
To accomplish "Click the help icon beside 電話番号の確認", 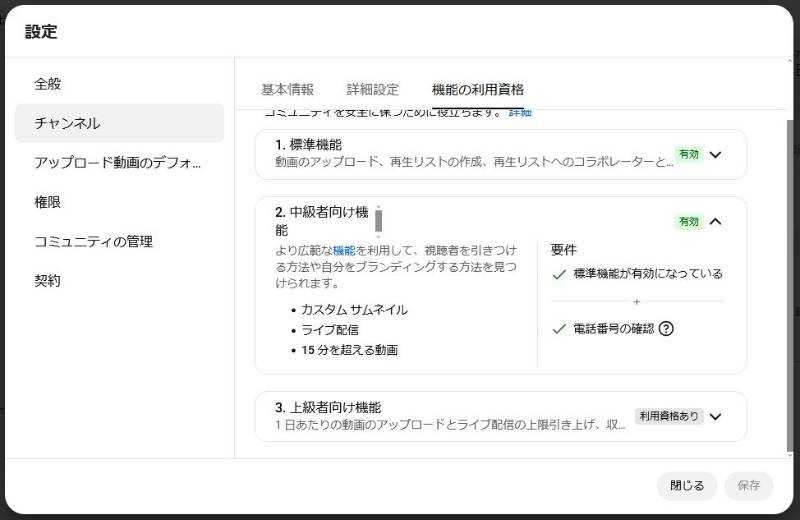I will pos(666,329).
